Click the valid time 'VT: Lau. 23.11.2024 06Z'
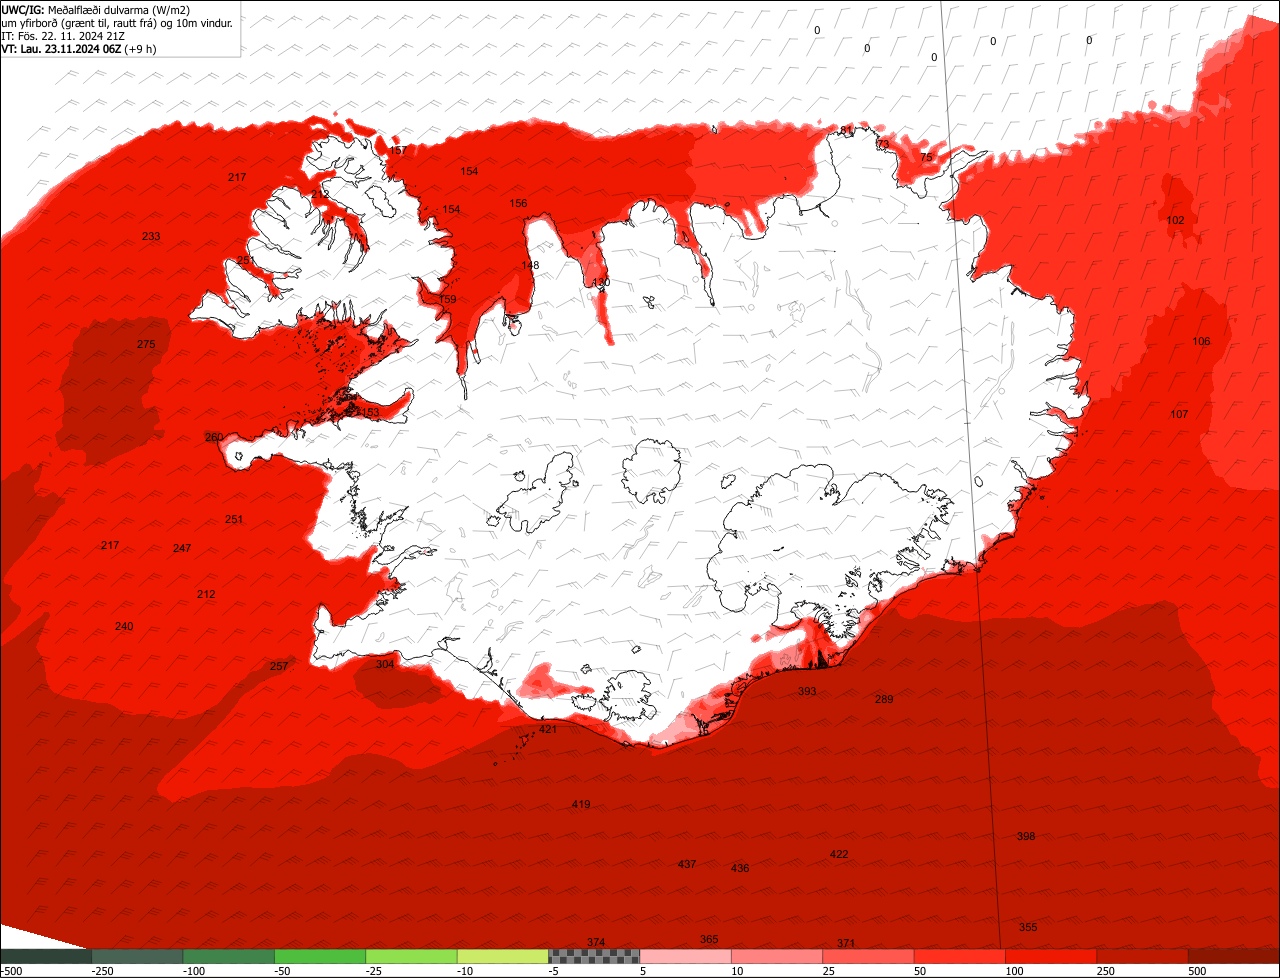The image size is (1280, 978). [61, 48]
